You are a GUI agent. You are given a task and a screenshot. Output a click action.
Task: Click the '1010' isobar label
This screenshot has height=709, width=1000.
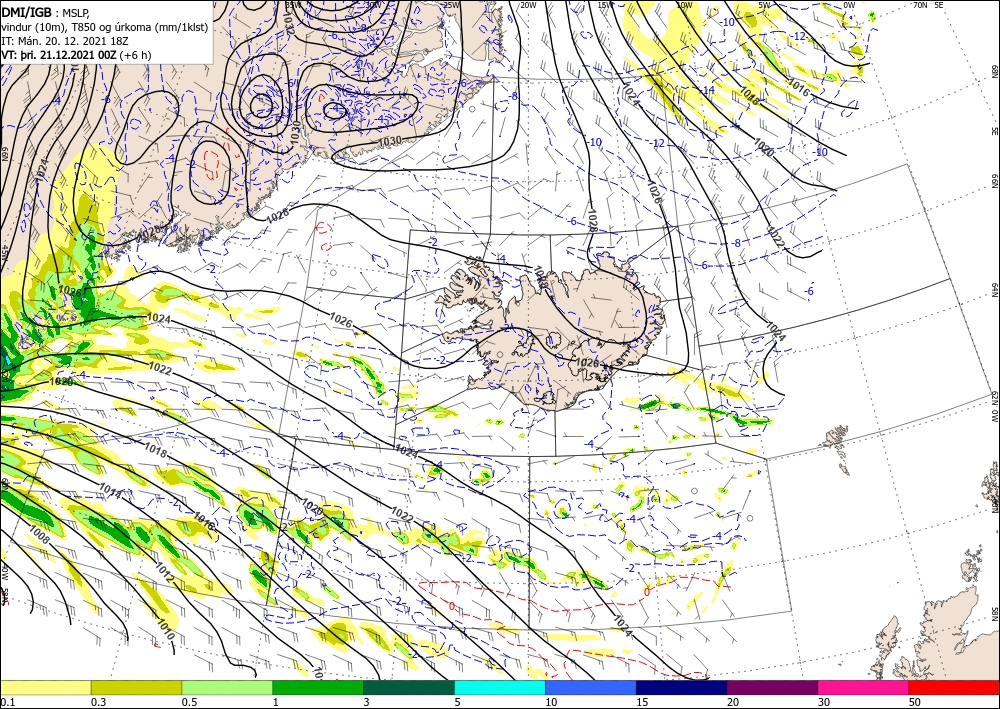click(x=165, y=629)
